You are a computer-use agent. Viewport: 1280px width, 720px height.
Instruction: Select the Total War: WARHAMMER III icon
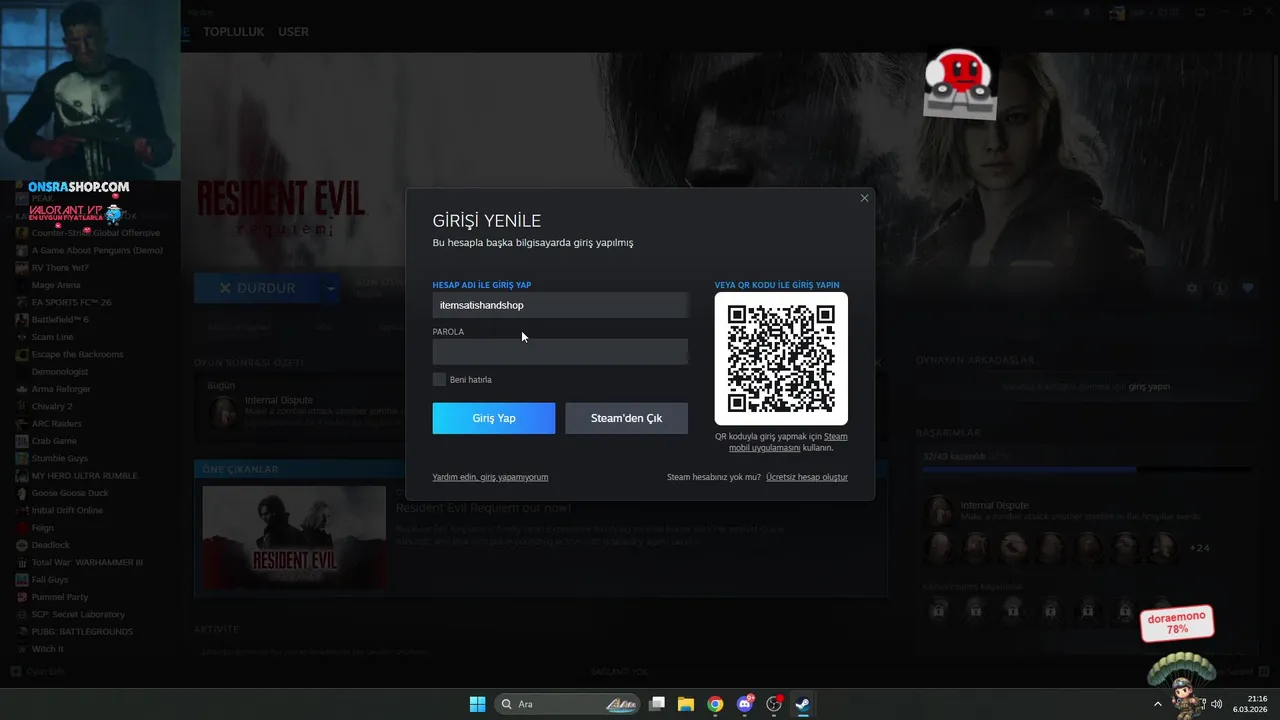22,562
